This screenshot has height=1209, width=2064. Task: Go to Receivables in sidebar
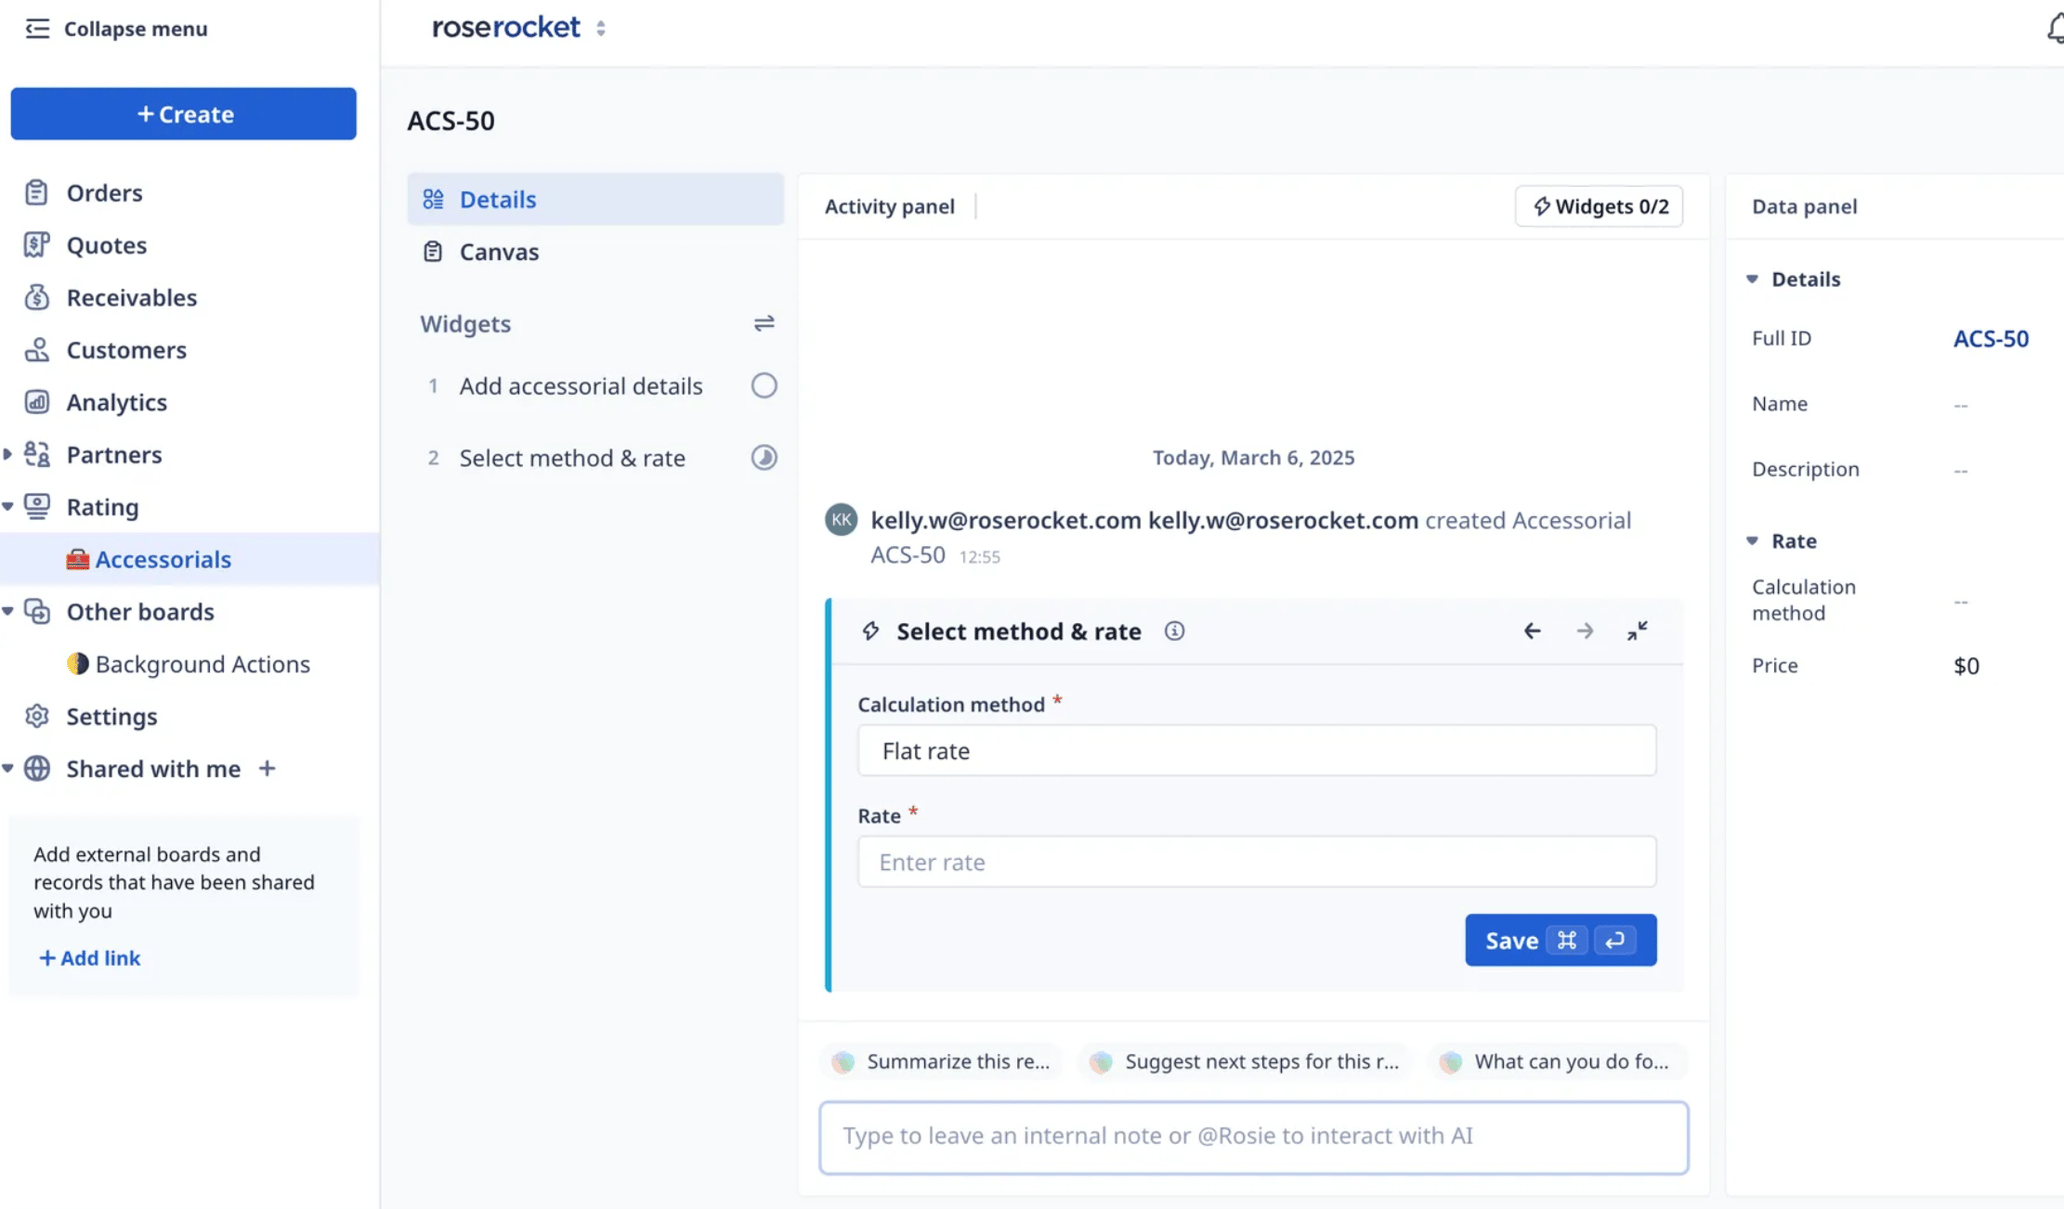click(x=131, y=298)
